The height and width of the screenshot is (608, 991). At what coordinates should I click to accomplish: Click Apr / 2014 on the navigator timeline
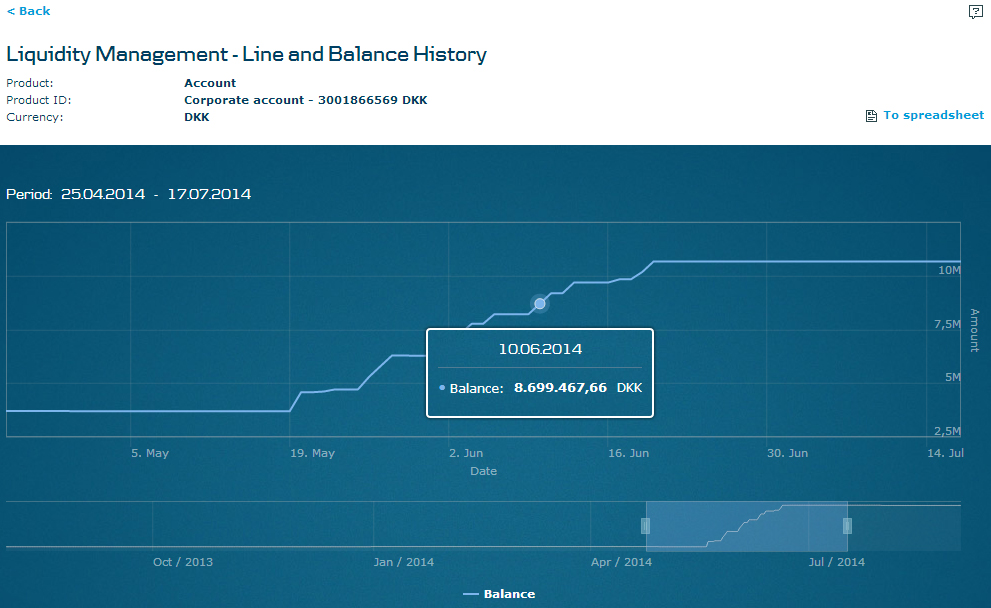tap(621, 562)
